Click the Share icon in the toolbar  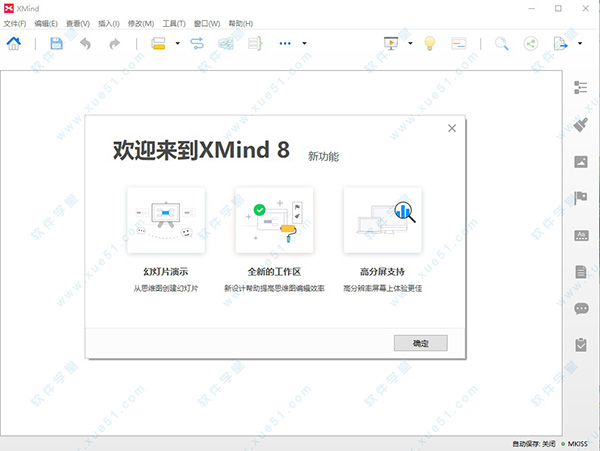tap(530, 44)
